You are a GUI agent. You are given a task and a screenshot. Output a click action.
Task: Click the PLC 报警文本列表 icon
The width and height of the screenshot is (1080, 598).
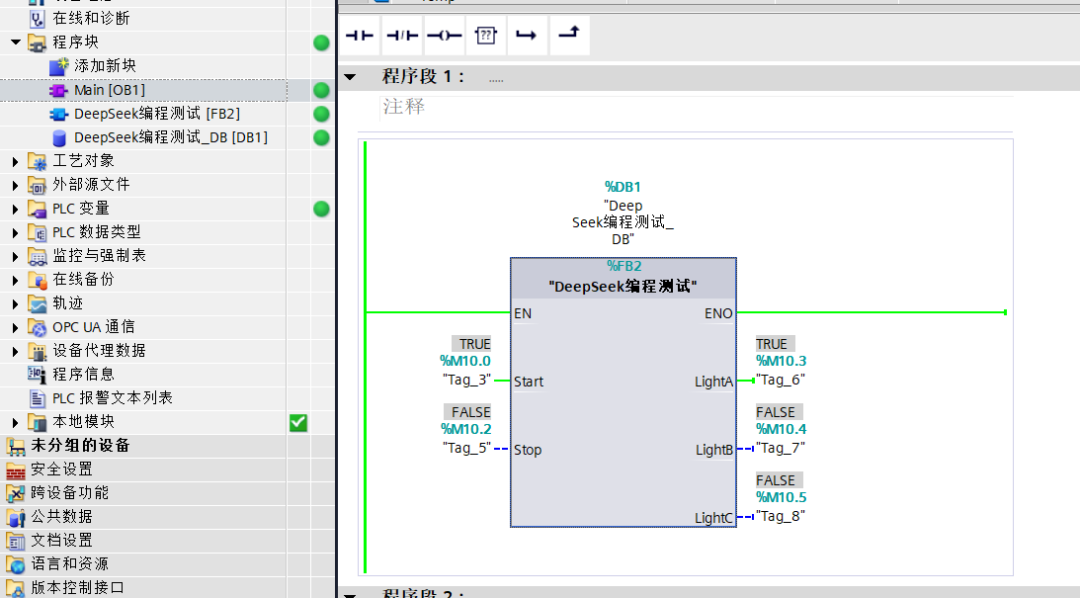(38, 398)
